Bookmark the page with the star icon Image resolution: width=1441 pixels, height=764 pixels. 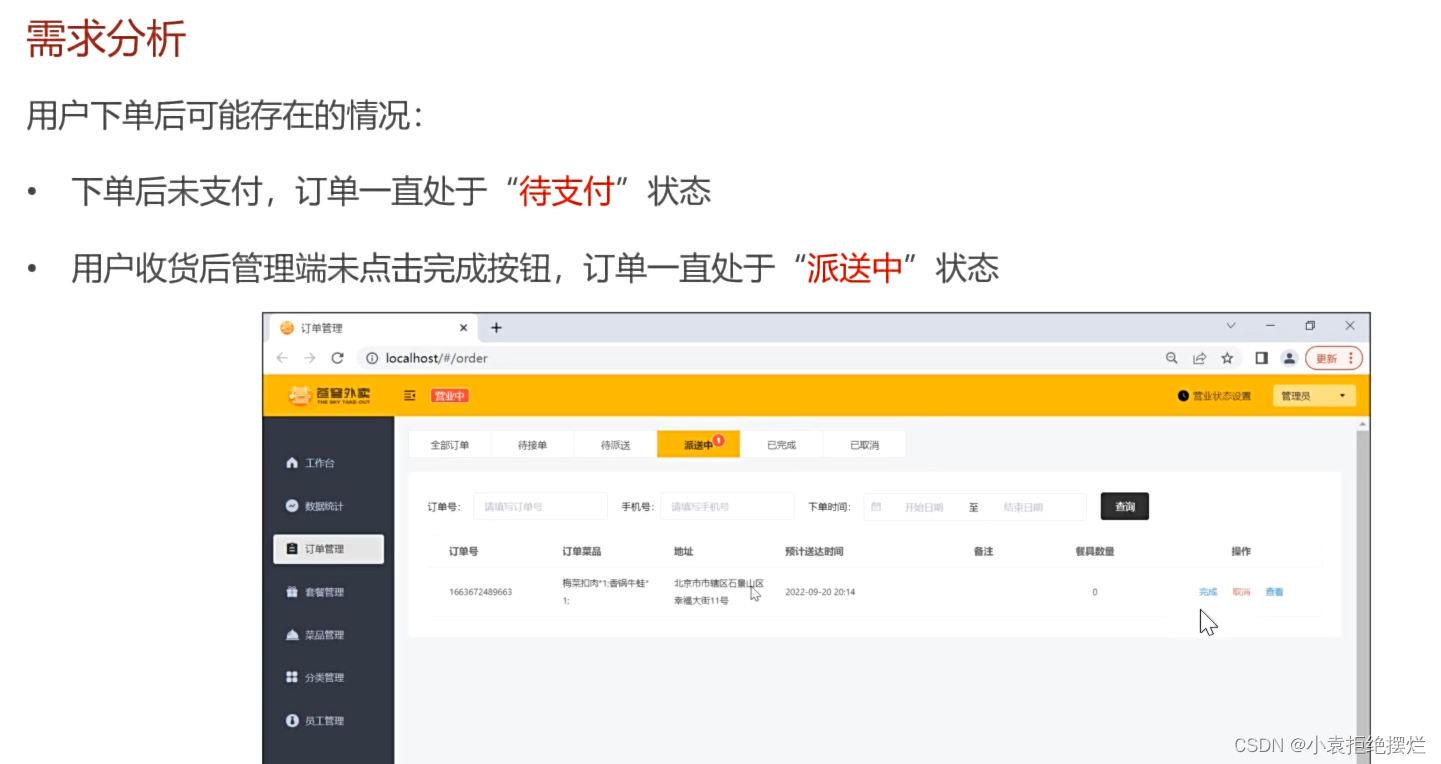pos(1227,357)
